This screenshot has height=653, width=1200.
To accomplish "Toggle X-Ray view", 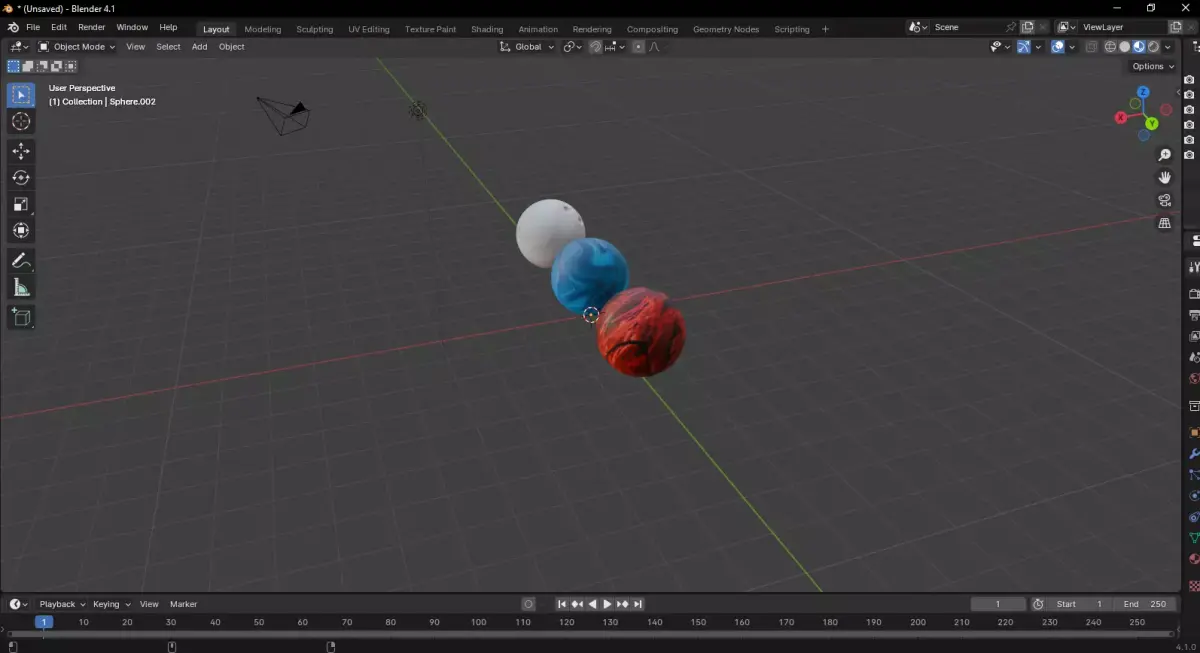I will [x=1091, y=47].
